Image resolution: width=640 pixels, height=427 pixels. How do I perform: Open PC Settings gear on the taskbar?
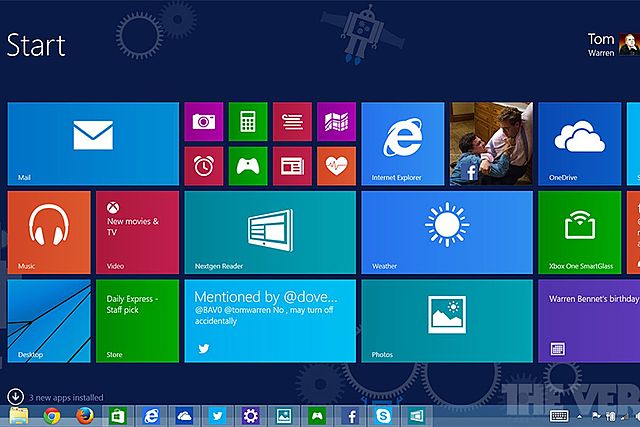(x=250, y=416)
